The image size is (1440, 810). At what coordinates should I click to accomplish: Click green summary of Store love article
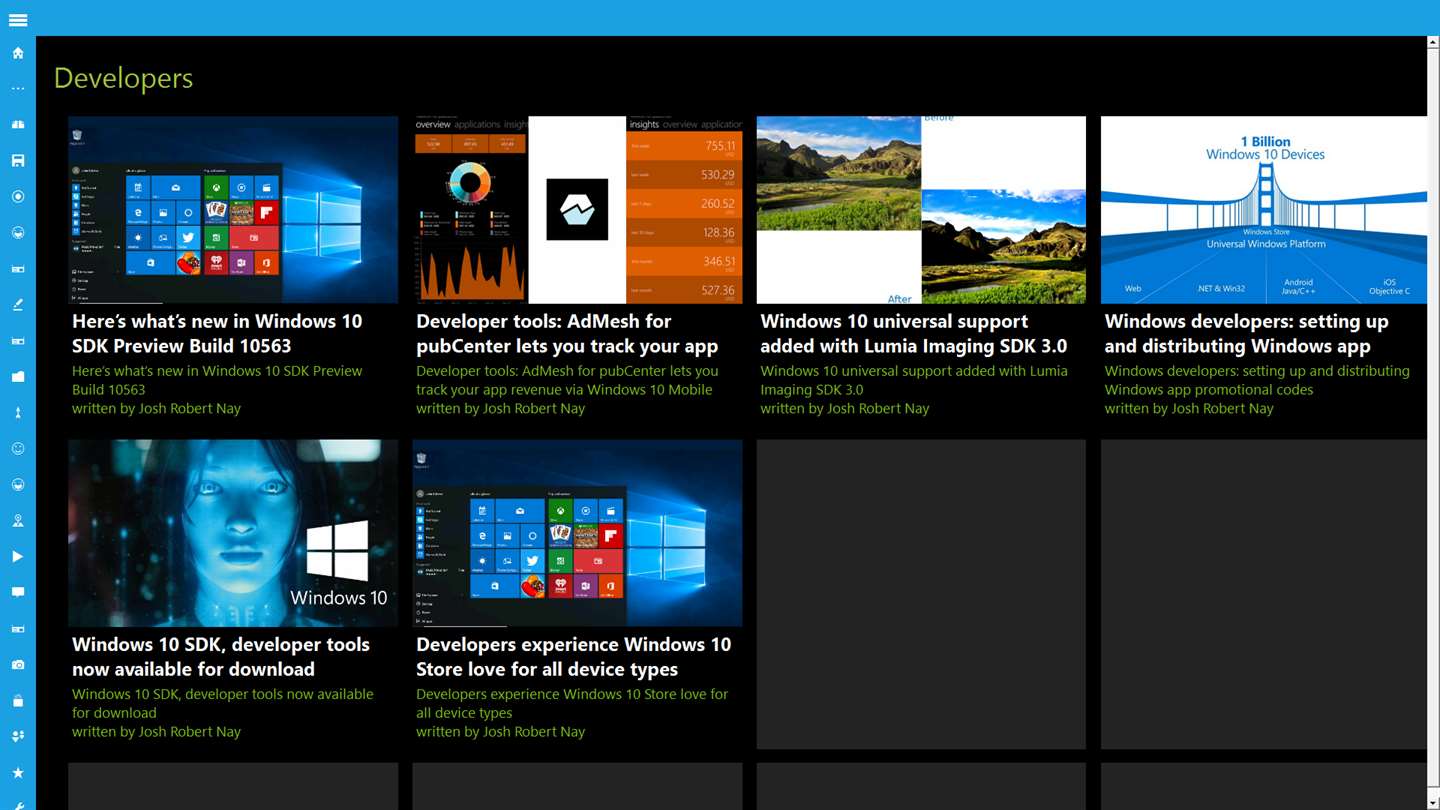[x=572, y=703]
